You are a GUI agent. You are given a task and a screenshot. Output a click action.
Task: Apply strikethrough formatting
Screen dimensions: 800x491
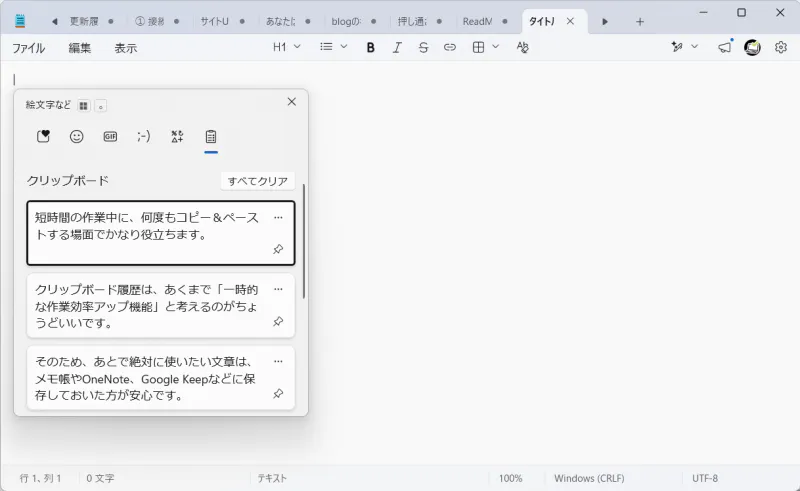[423, 47]
